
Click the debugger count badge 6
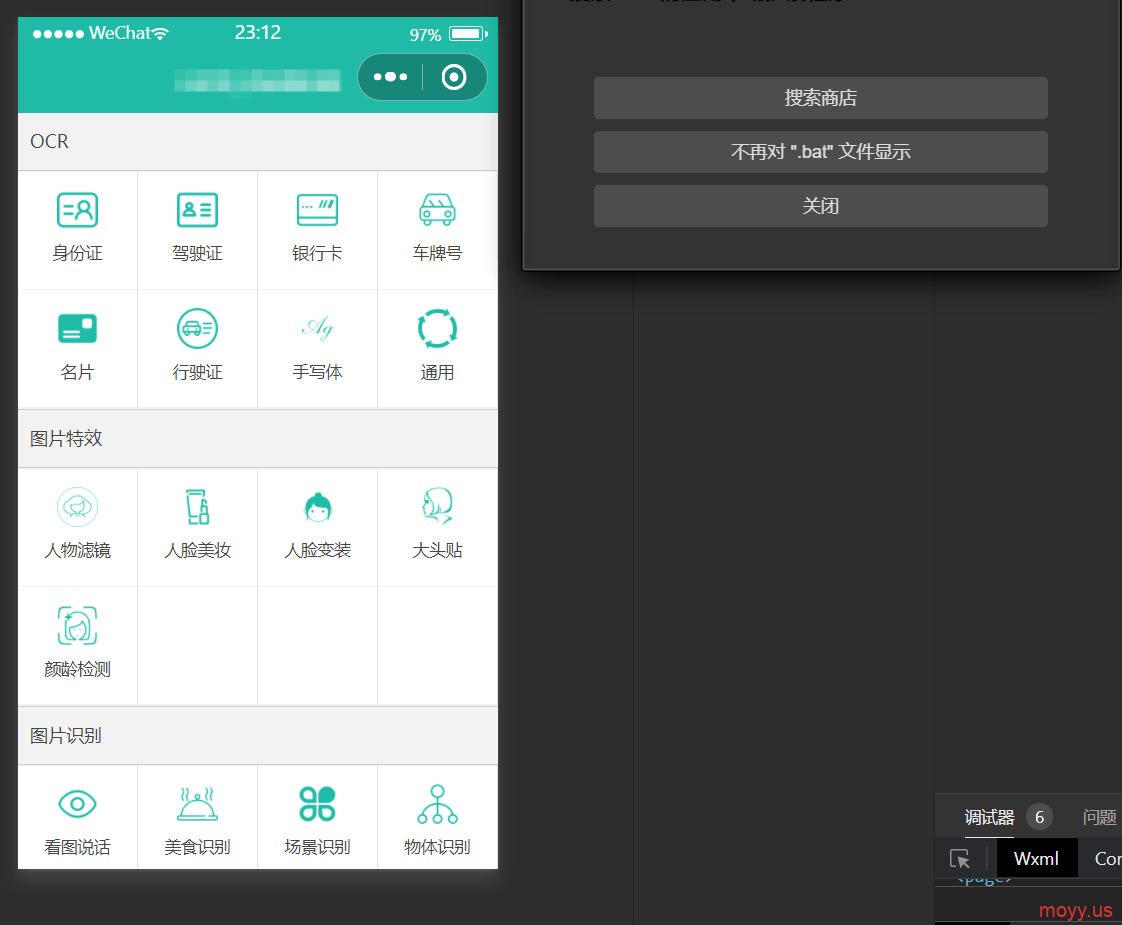[1040, 817]
